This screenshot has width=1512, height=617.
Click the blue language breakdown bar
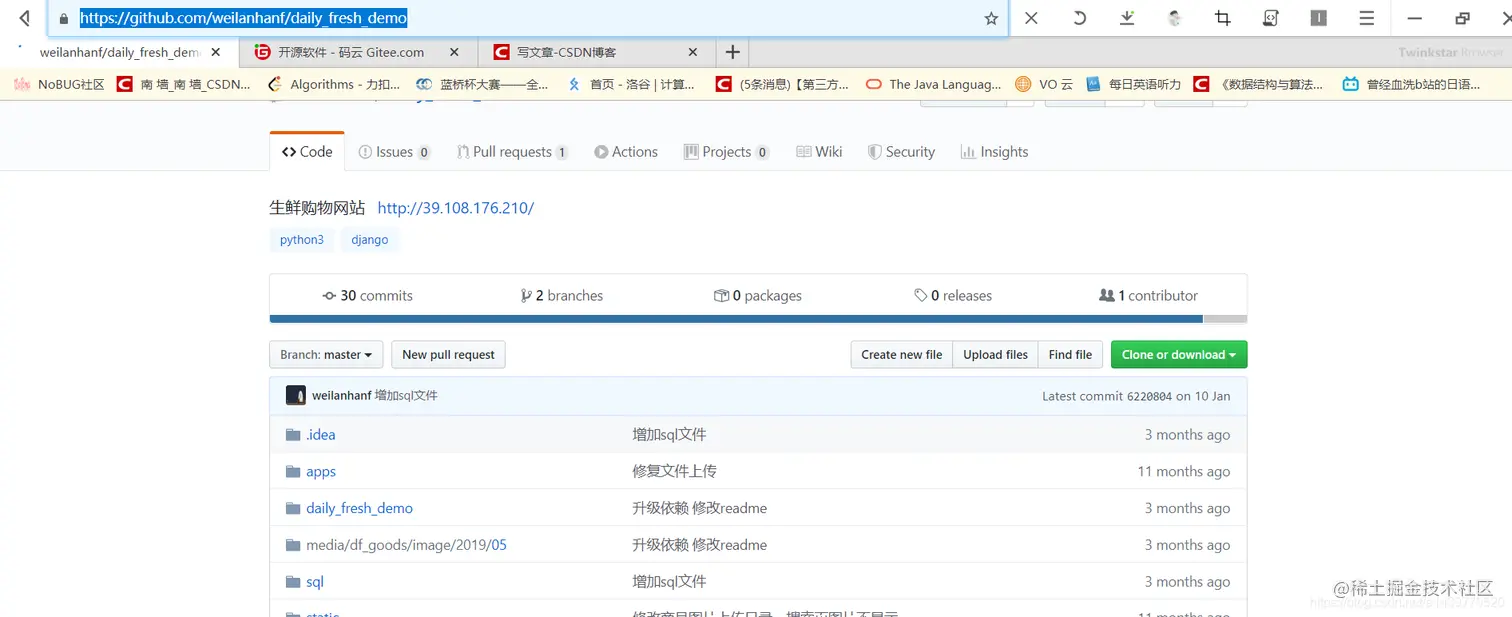click(736, 319)
